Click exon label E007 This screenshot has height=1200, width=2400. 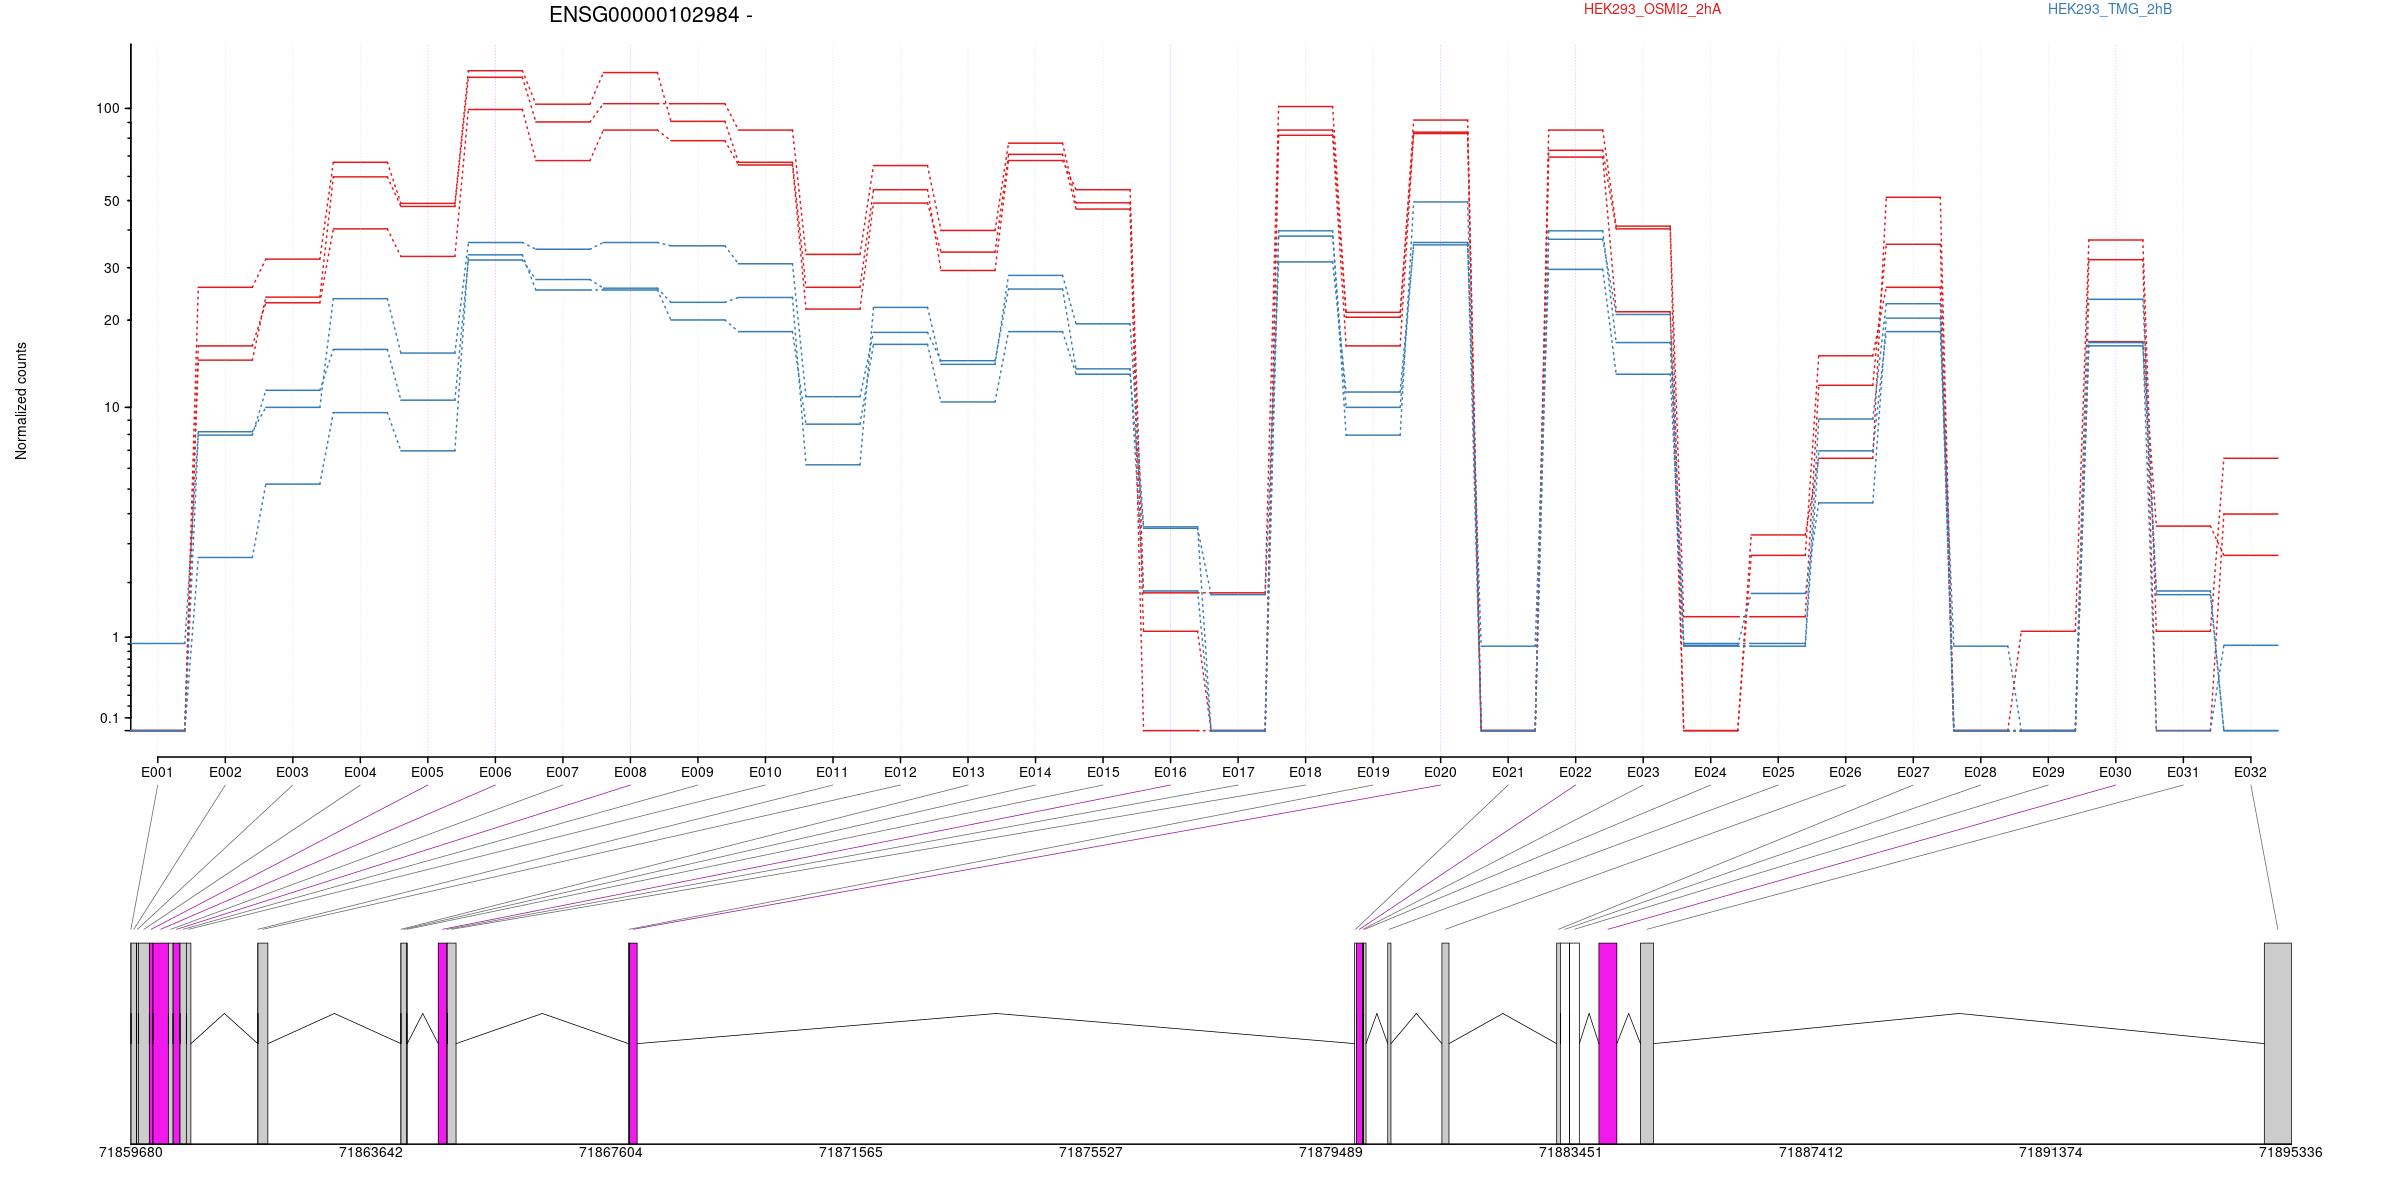coord(562,772)
